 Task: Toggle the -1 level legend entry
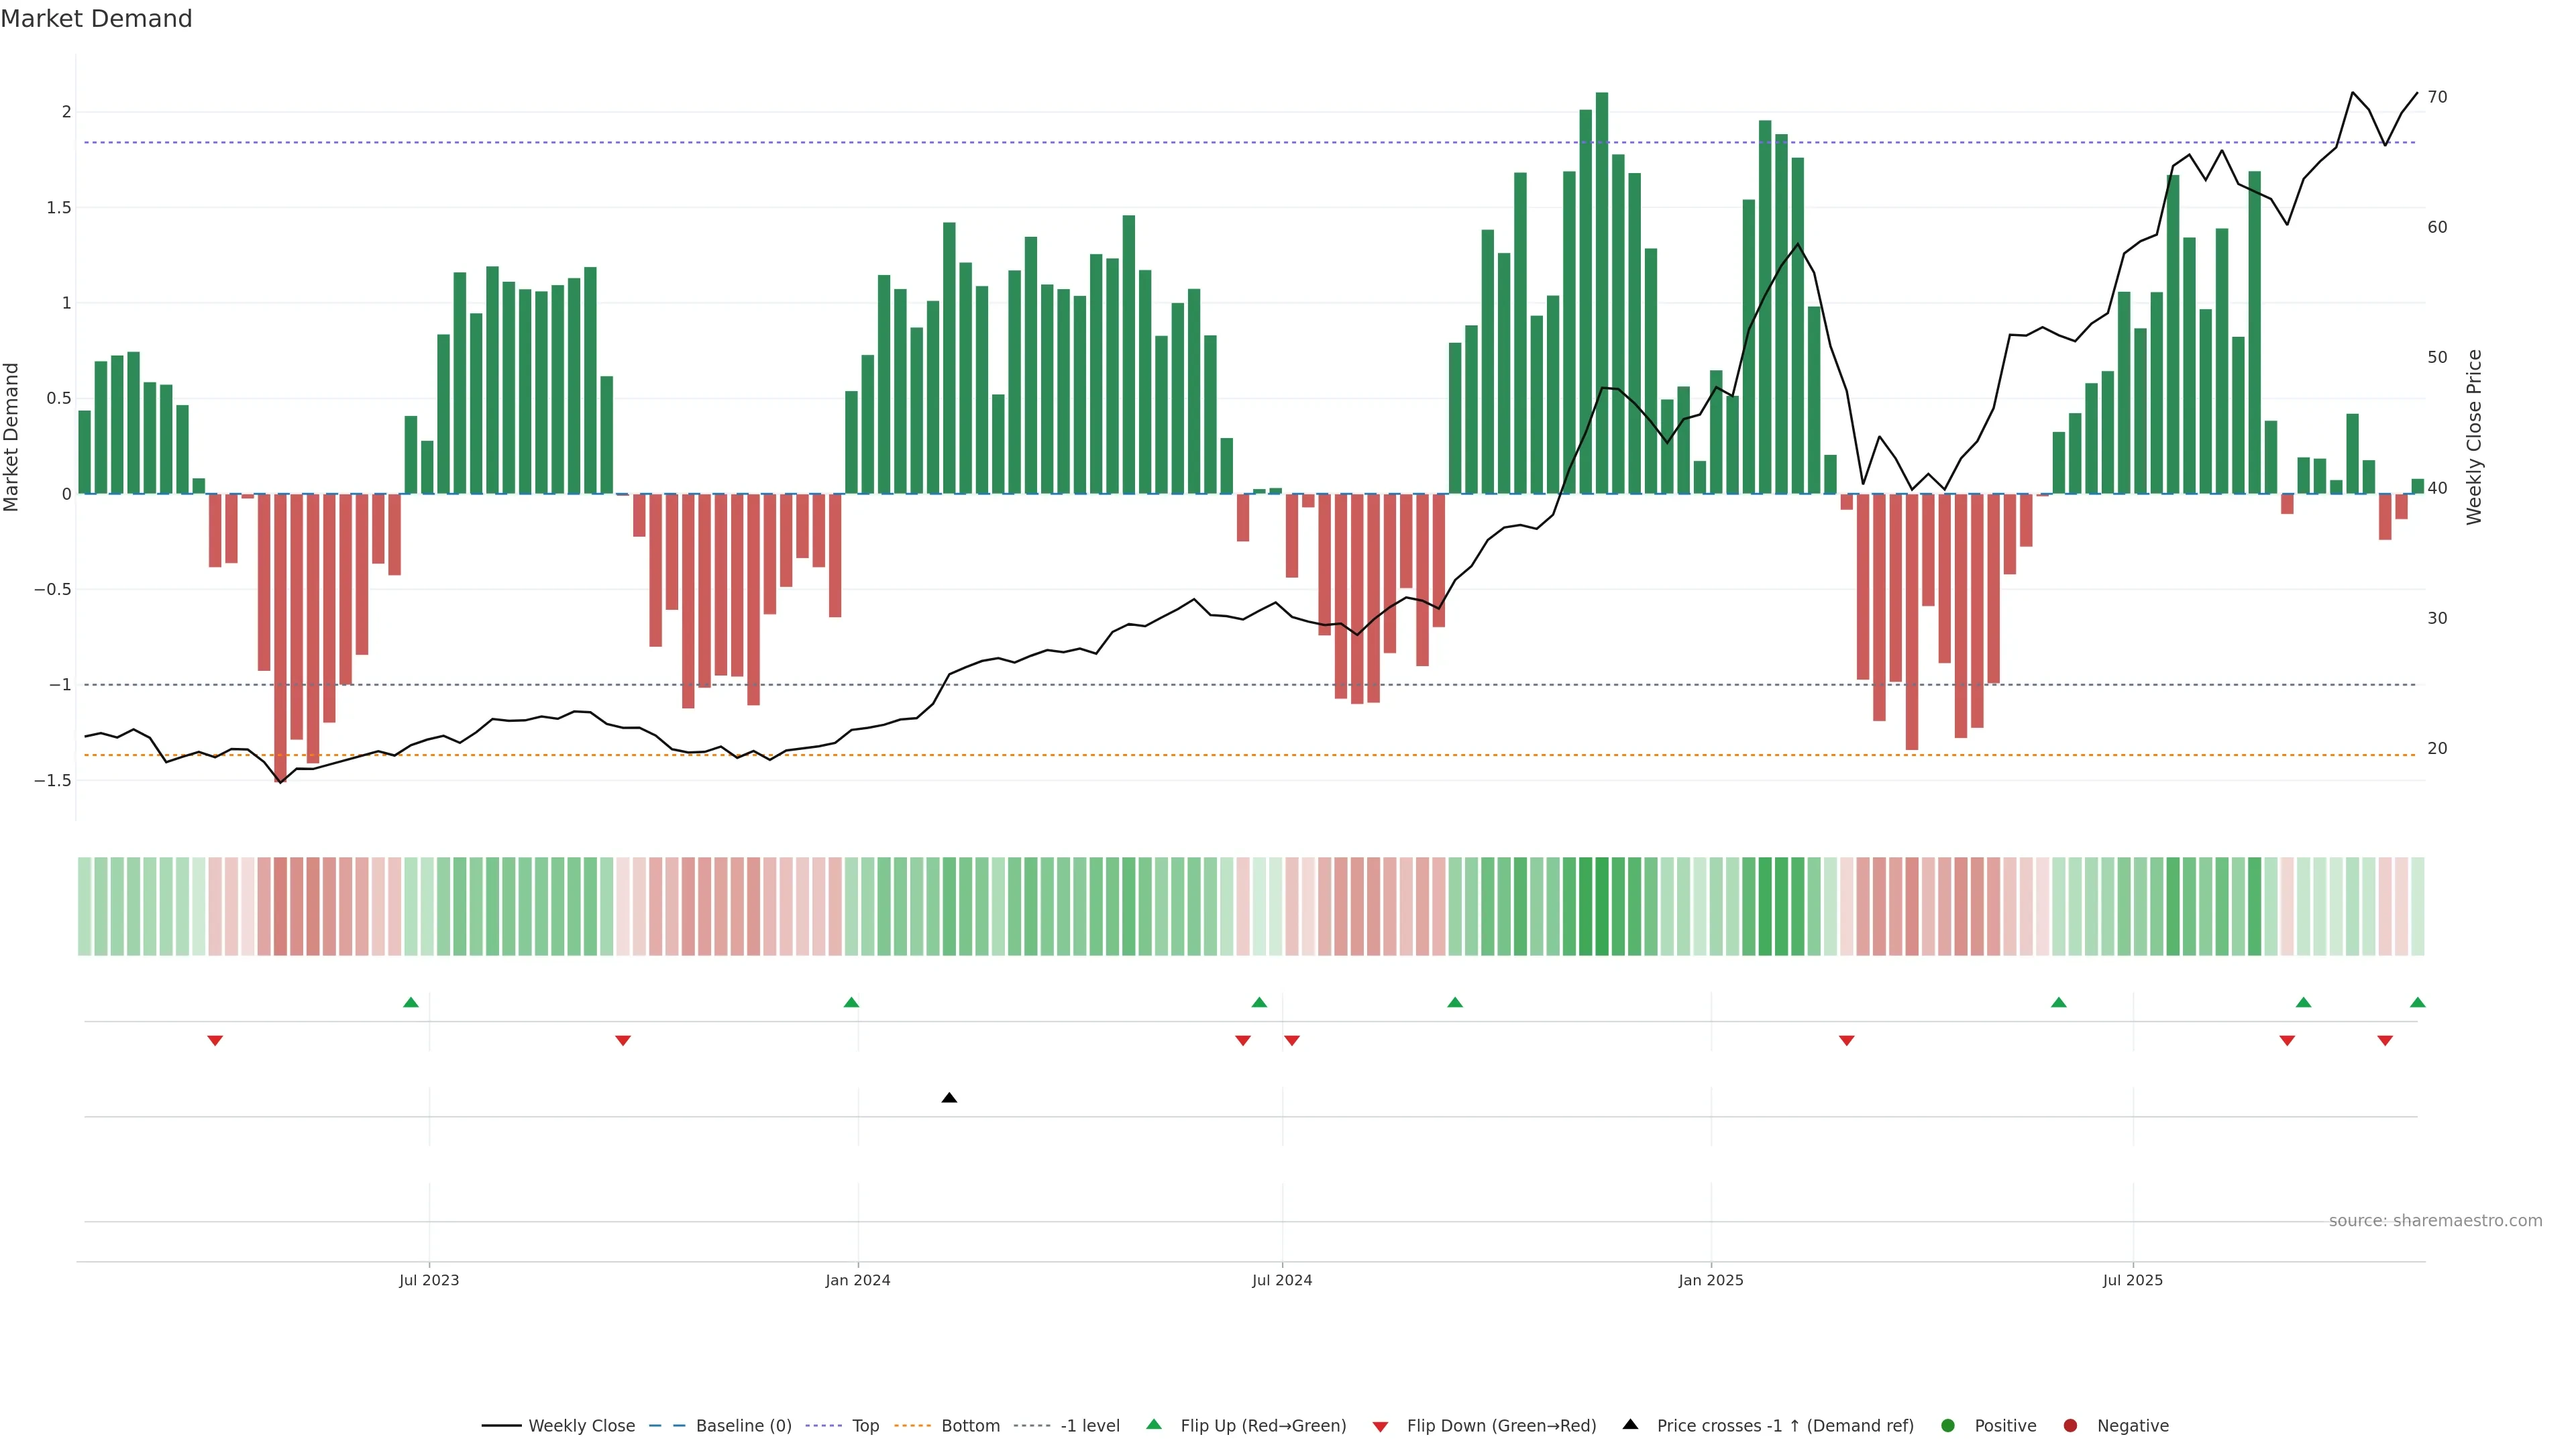1089,1426
